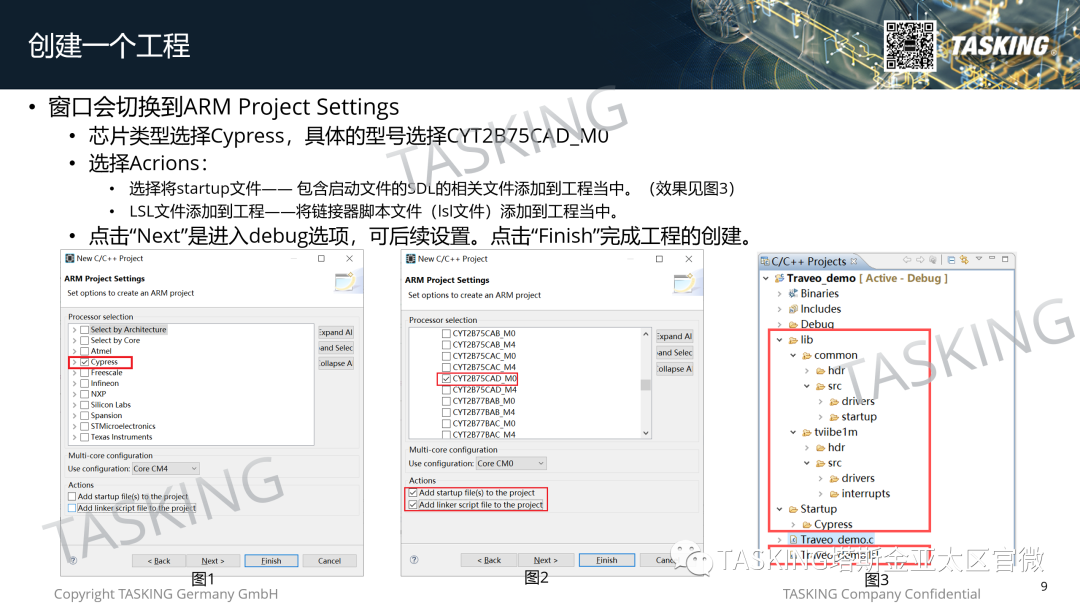Click the startup folder icon under common src
Viewport: 1080px width, 608px height.
click(834, 417)
